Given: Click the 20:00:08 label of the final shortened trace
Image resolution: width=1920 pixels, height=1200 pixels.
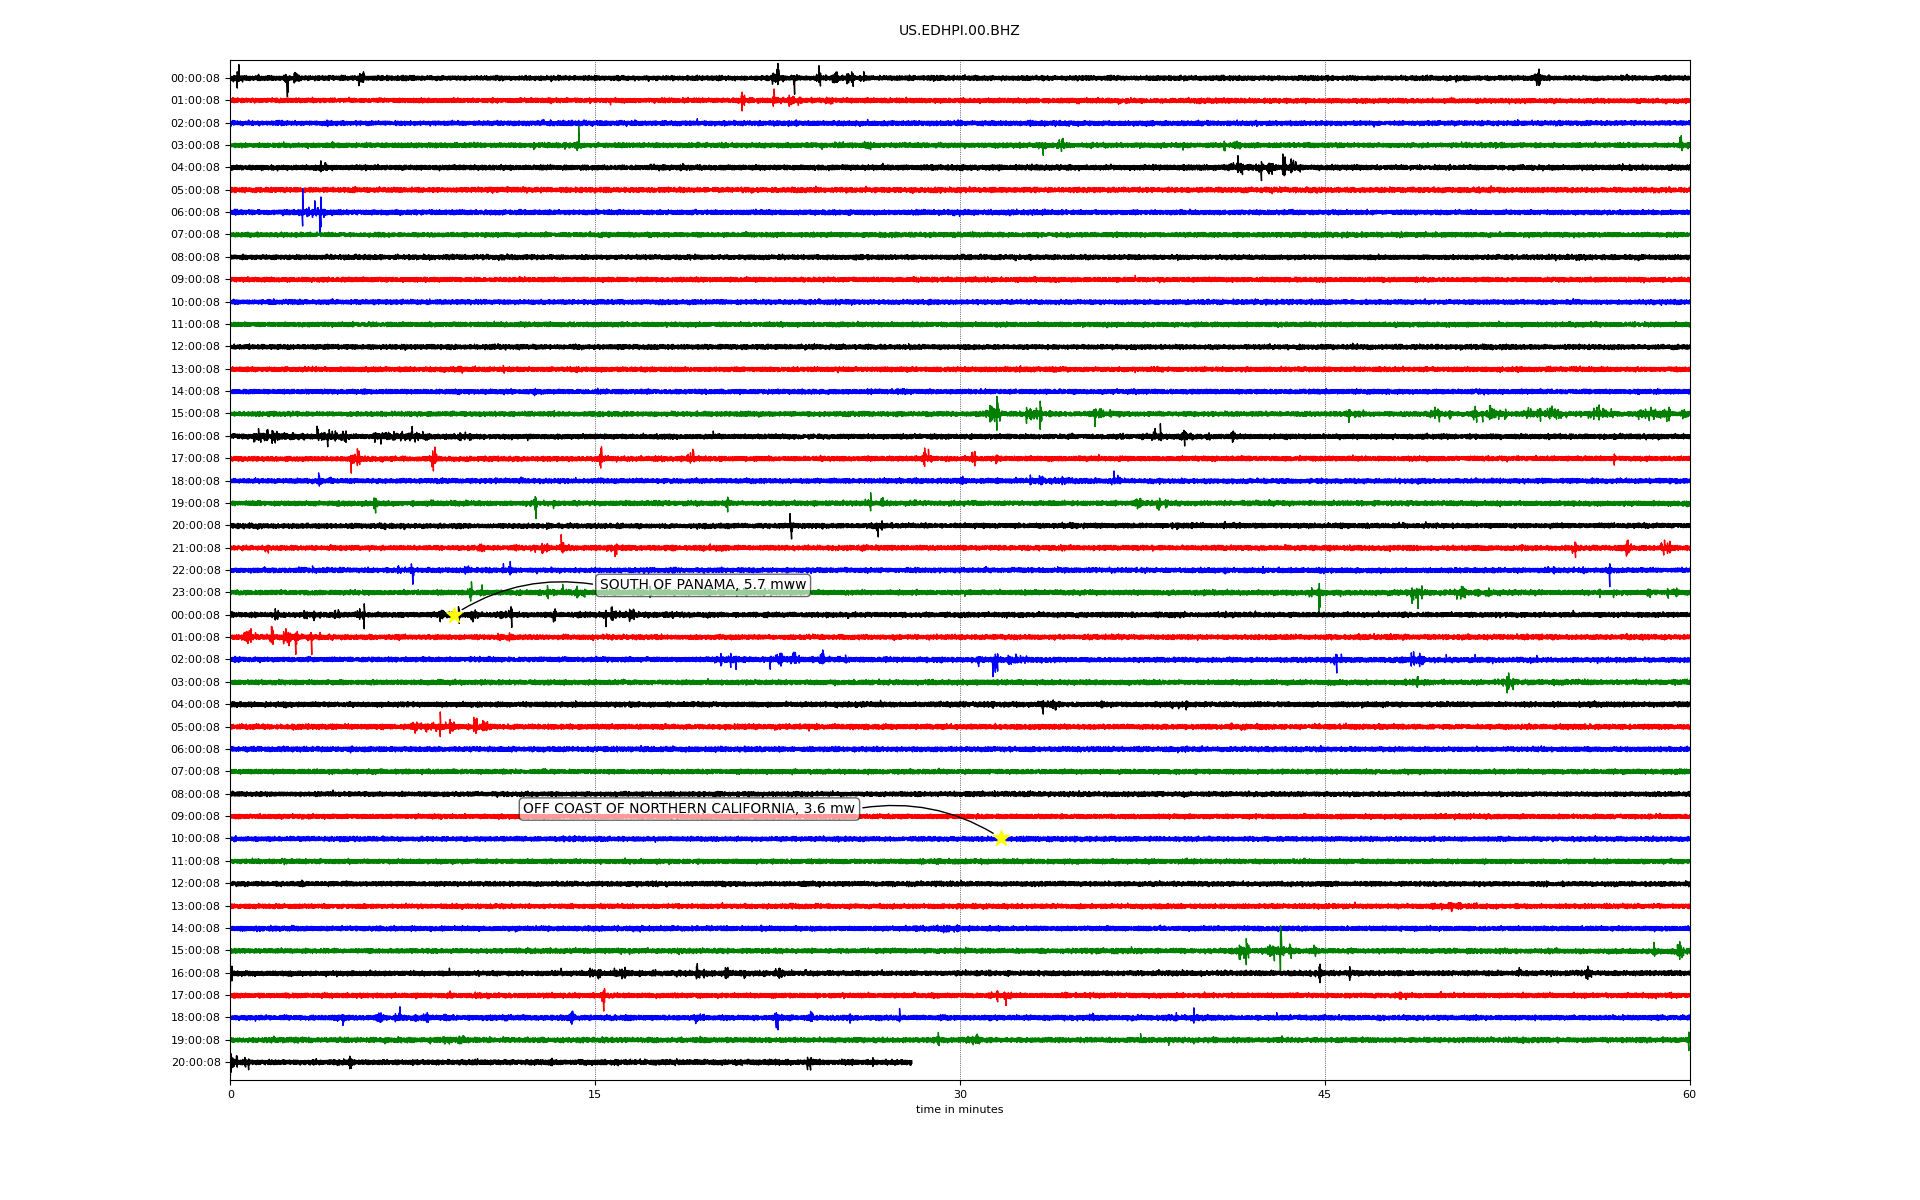Looking at the screenshot, I should 195,1063.
